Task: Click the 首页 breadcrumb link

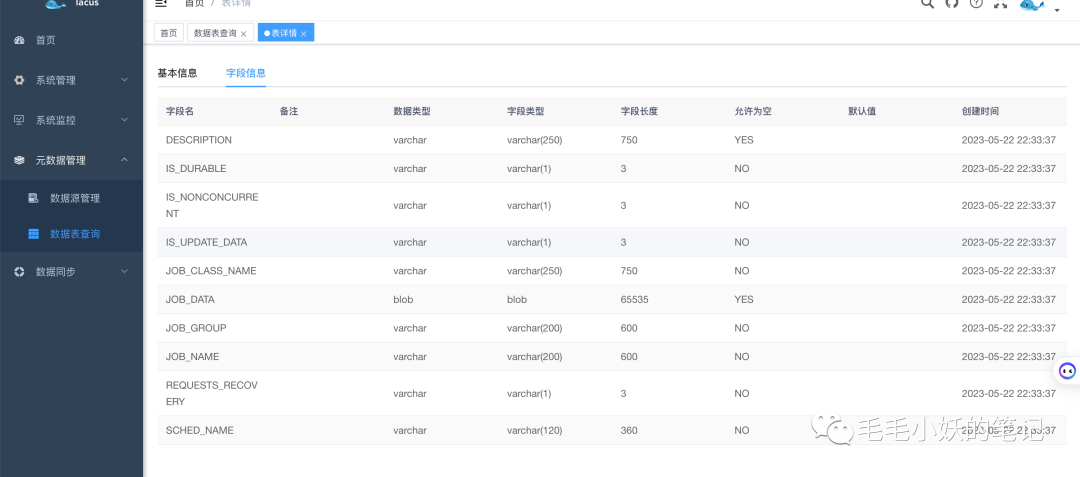Action: 194,3
